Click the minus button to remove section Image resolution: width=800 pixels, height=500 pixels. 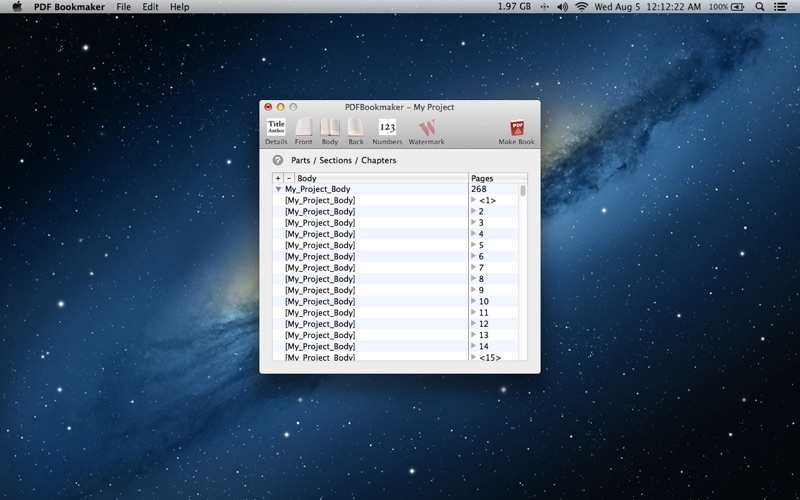[289, 178]
